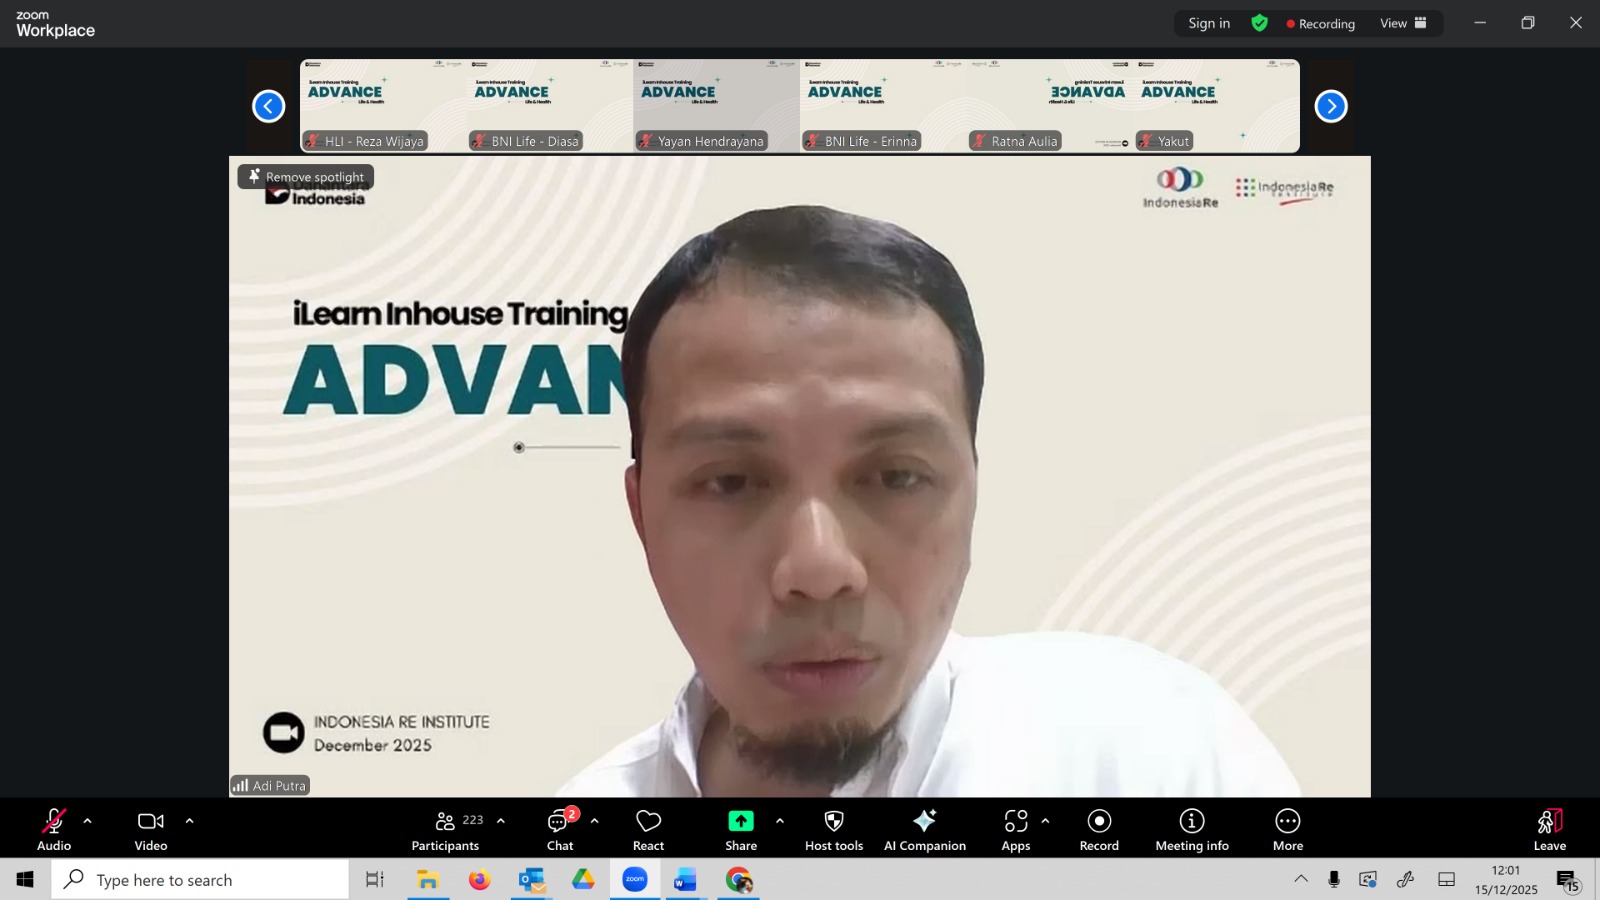Viewport: 1600px width, 900px height.
Task: Click Remove spotlight button
Action: coord(306,177)
